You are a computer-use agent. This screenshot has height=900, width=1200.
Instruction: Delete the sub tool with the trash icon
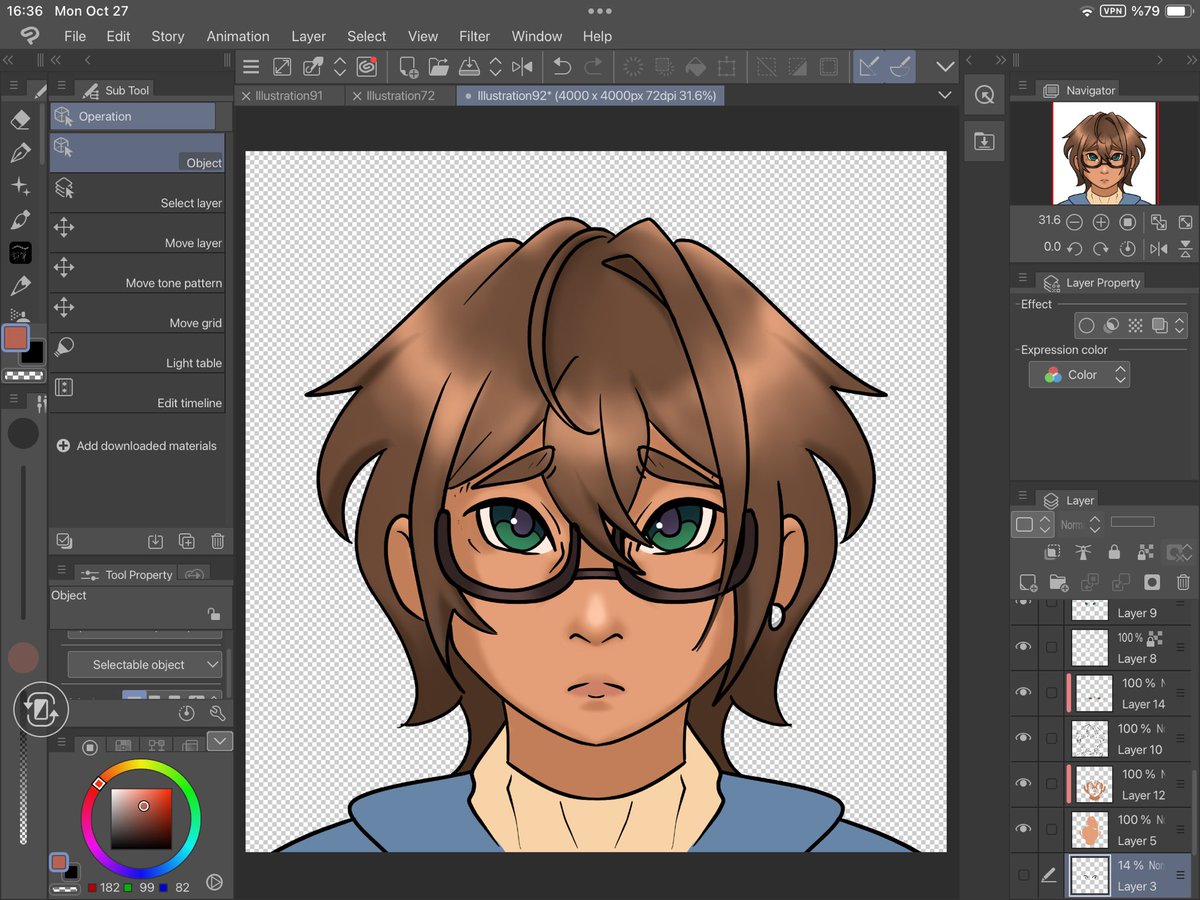pos(217,541)
